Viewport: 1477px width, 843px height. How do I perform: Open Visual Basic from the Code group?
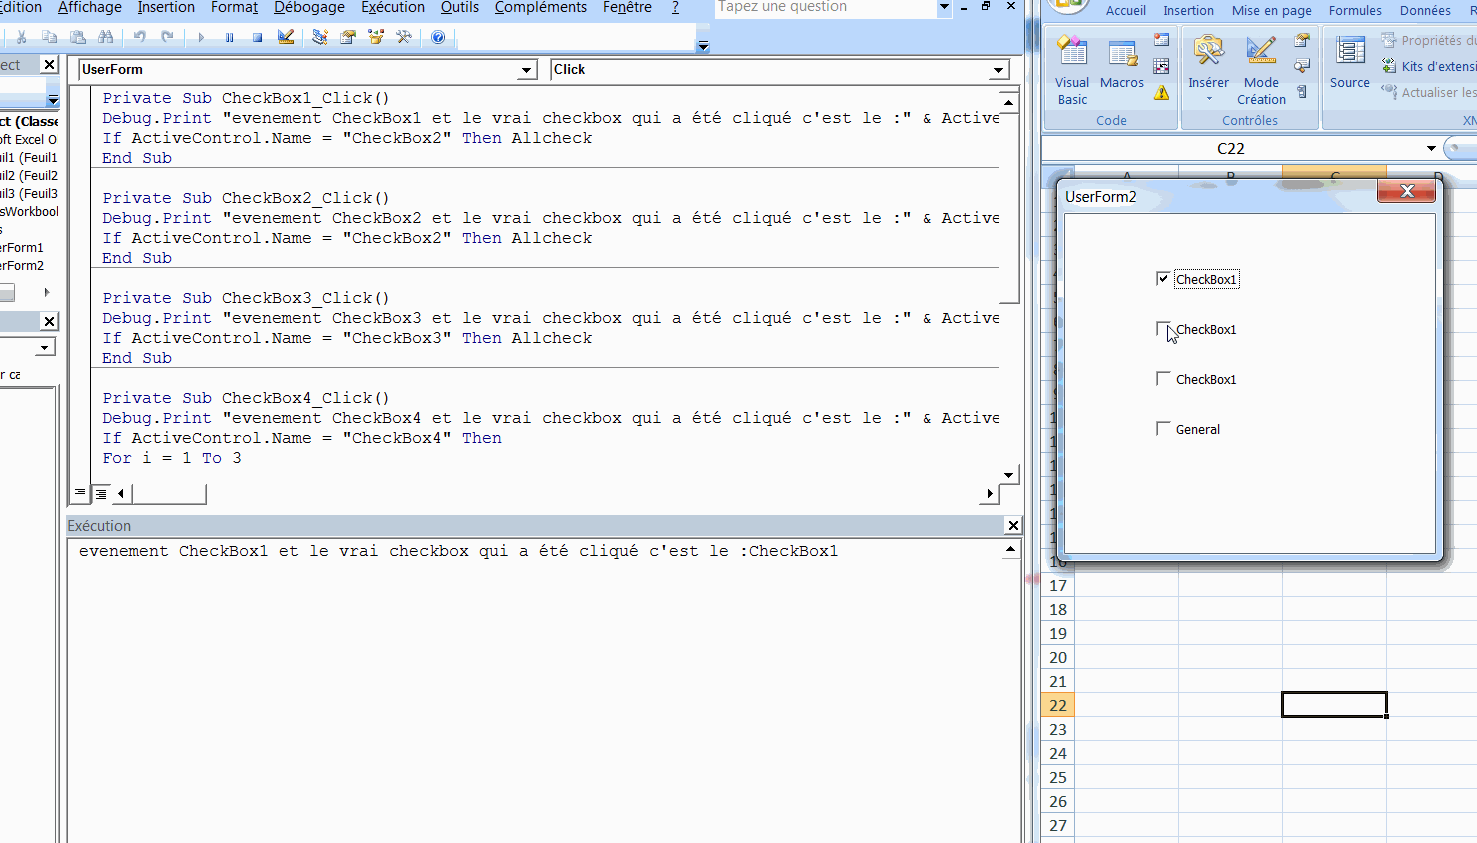point(1072,72)
